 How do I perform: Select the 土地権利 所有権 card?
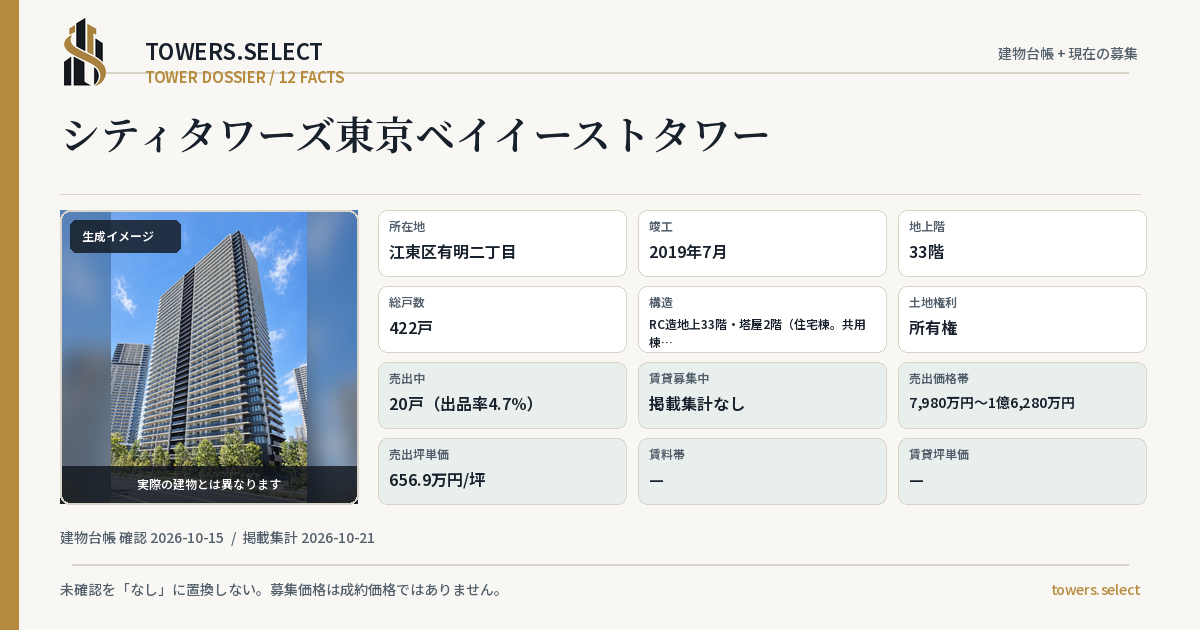tap(1022, 319)
